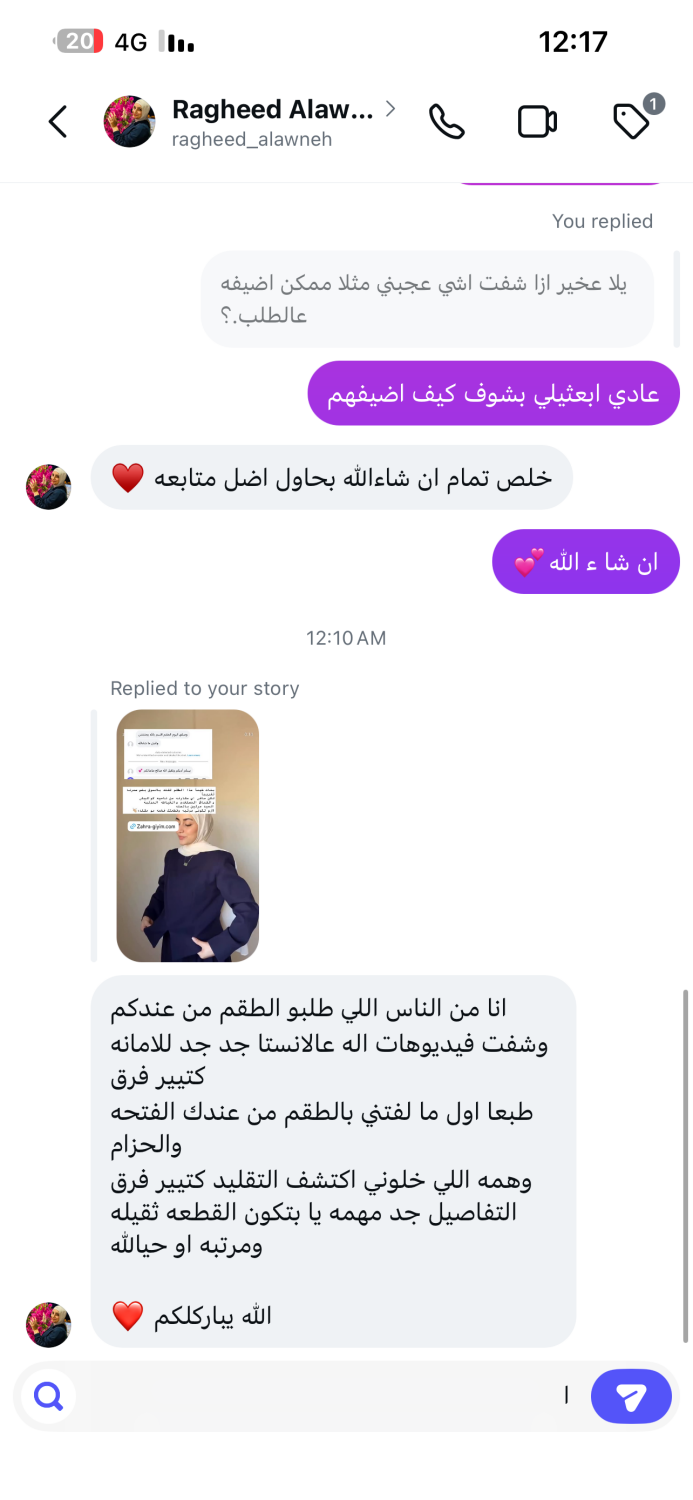Tap the 'Replied to your story' label
The image size is (693, 1500).
pos(205,688)
